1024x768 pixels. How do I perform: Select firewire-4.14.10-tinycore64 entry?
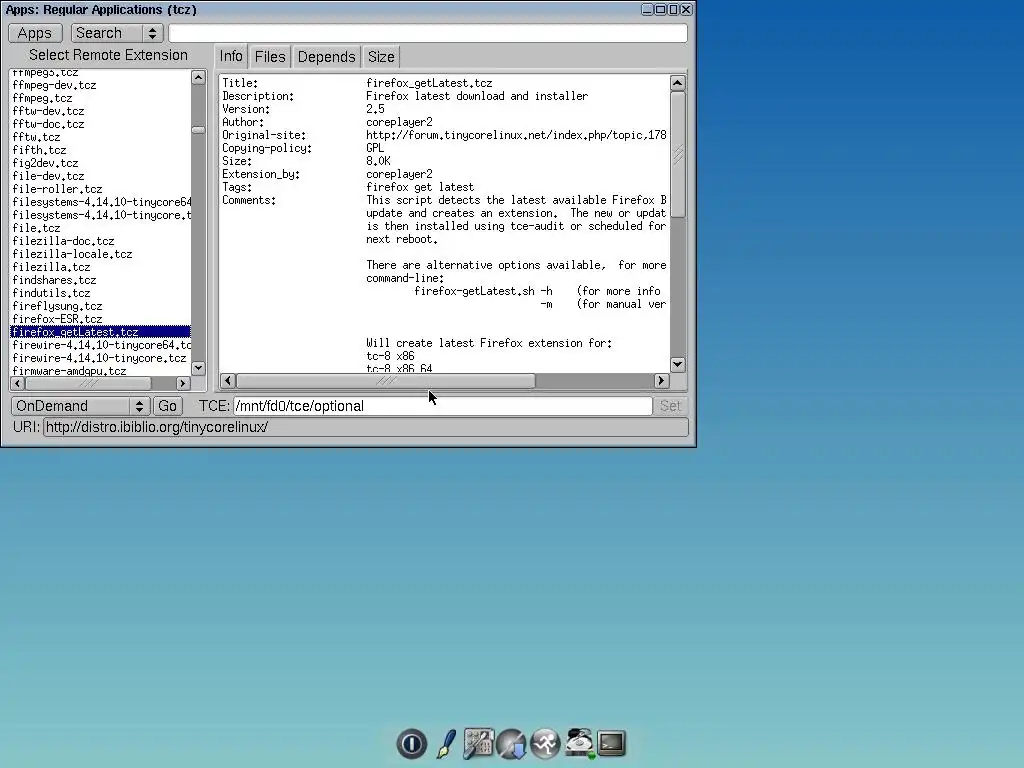101,345
